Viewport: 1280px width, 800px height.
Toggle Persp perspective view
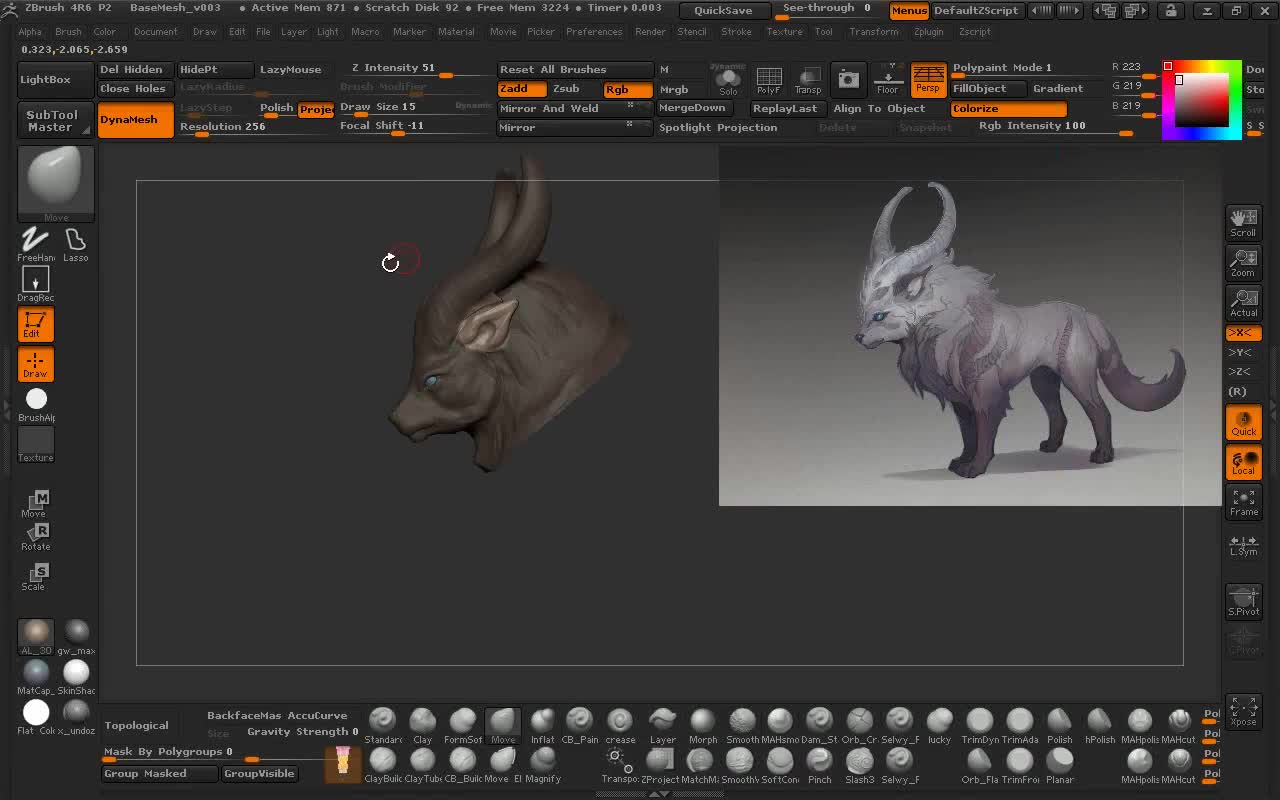tap(928, 79)
